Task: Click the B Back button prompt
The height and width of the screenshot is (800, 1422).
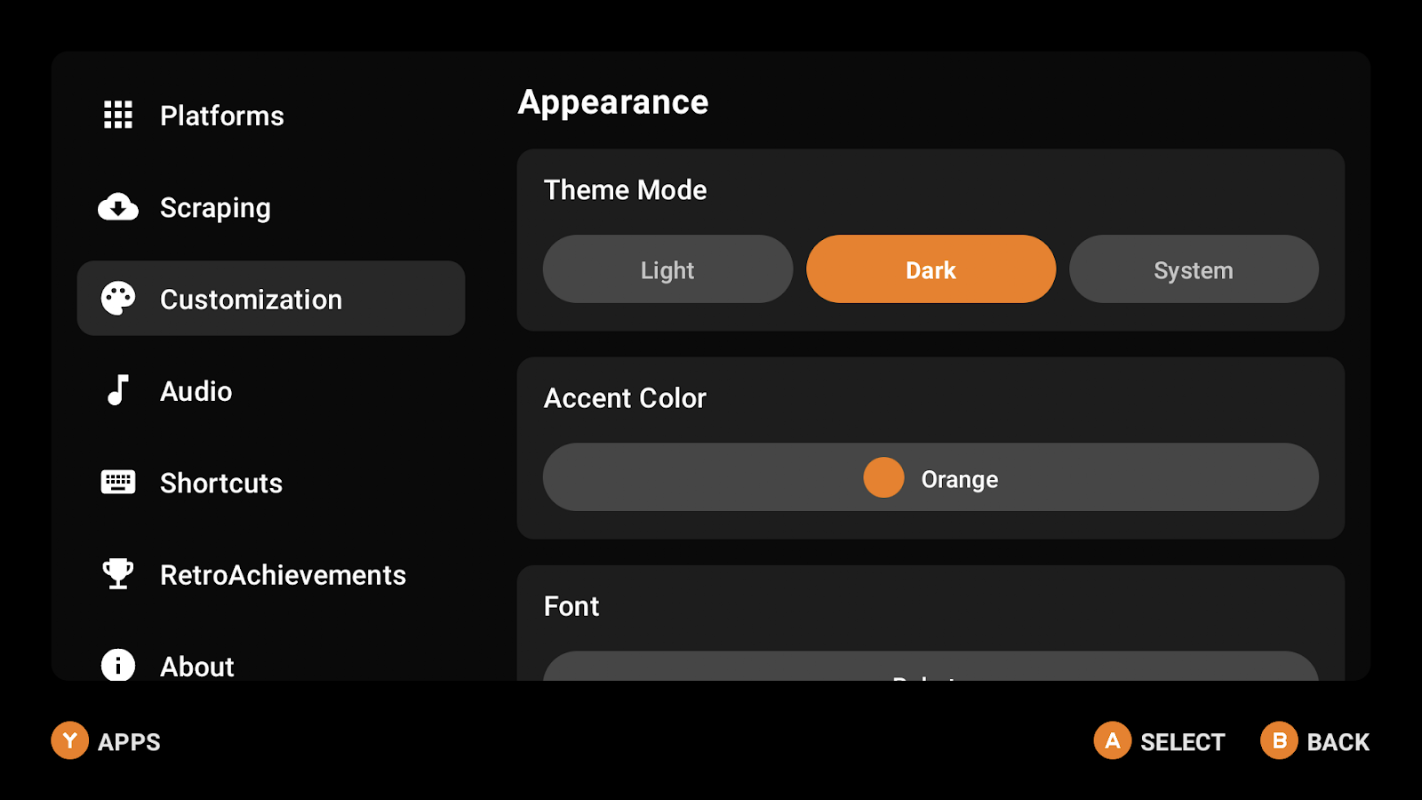Action: click(1315, 741)
